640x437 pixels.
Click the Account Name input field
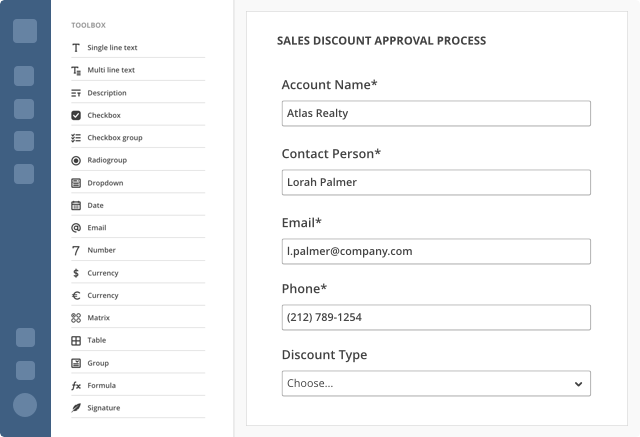436,113
